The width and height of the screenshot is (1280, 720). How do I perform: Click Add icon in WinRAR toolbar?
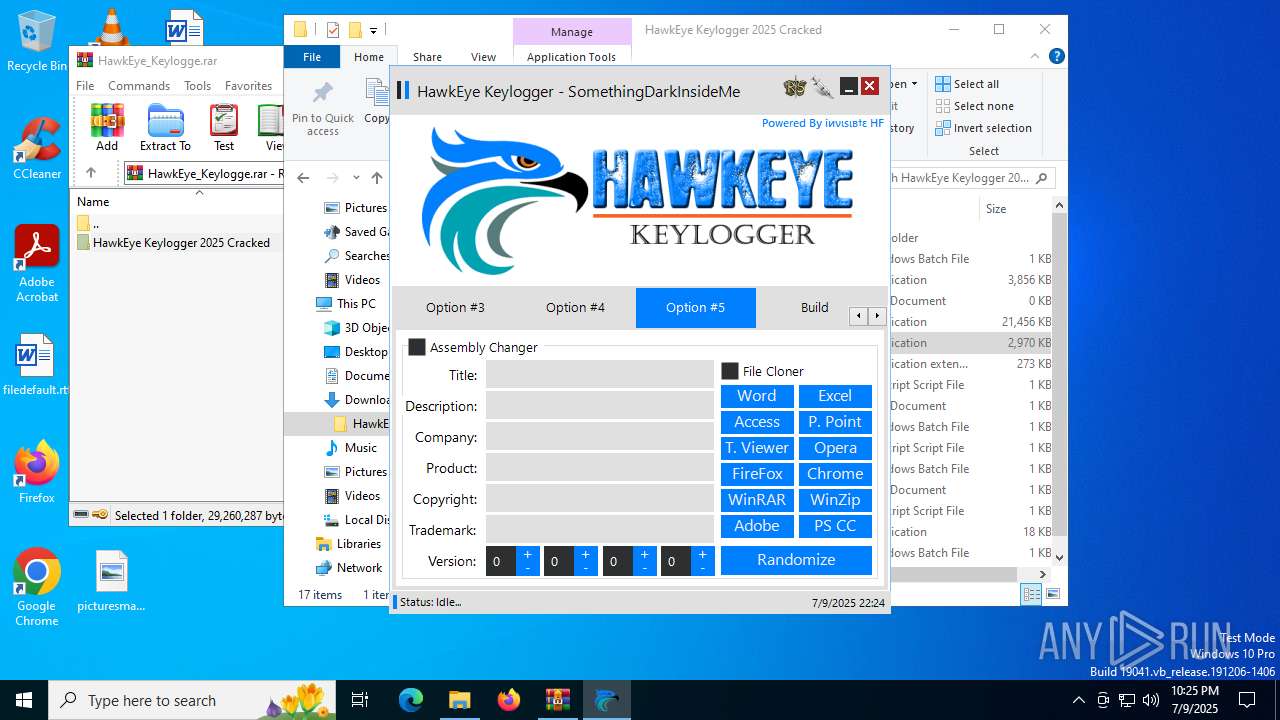pos(107,128)
